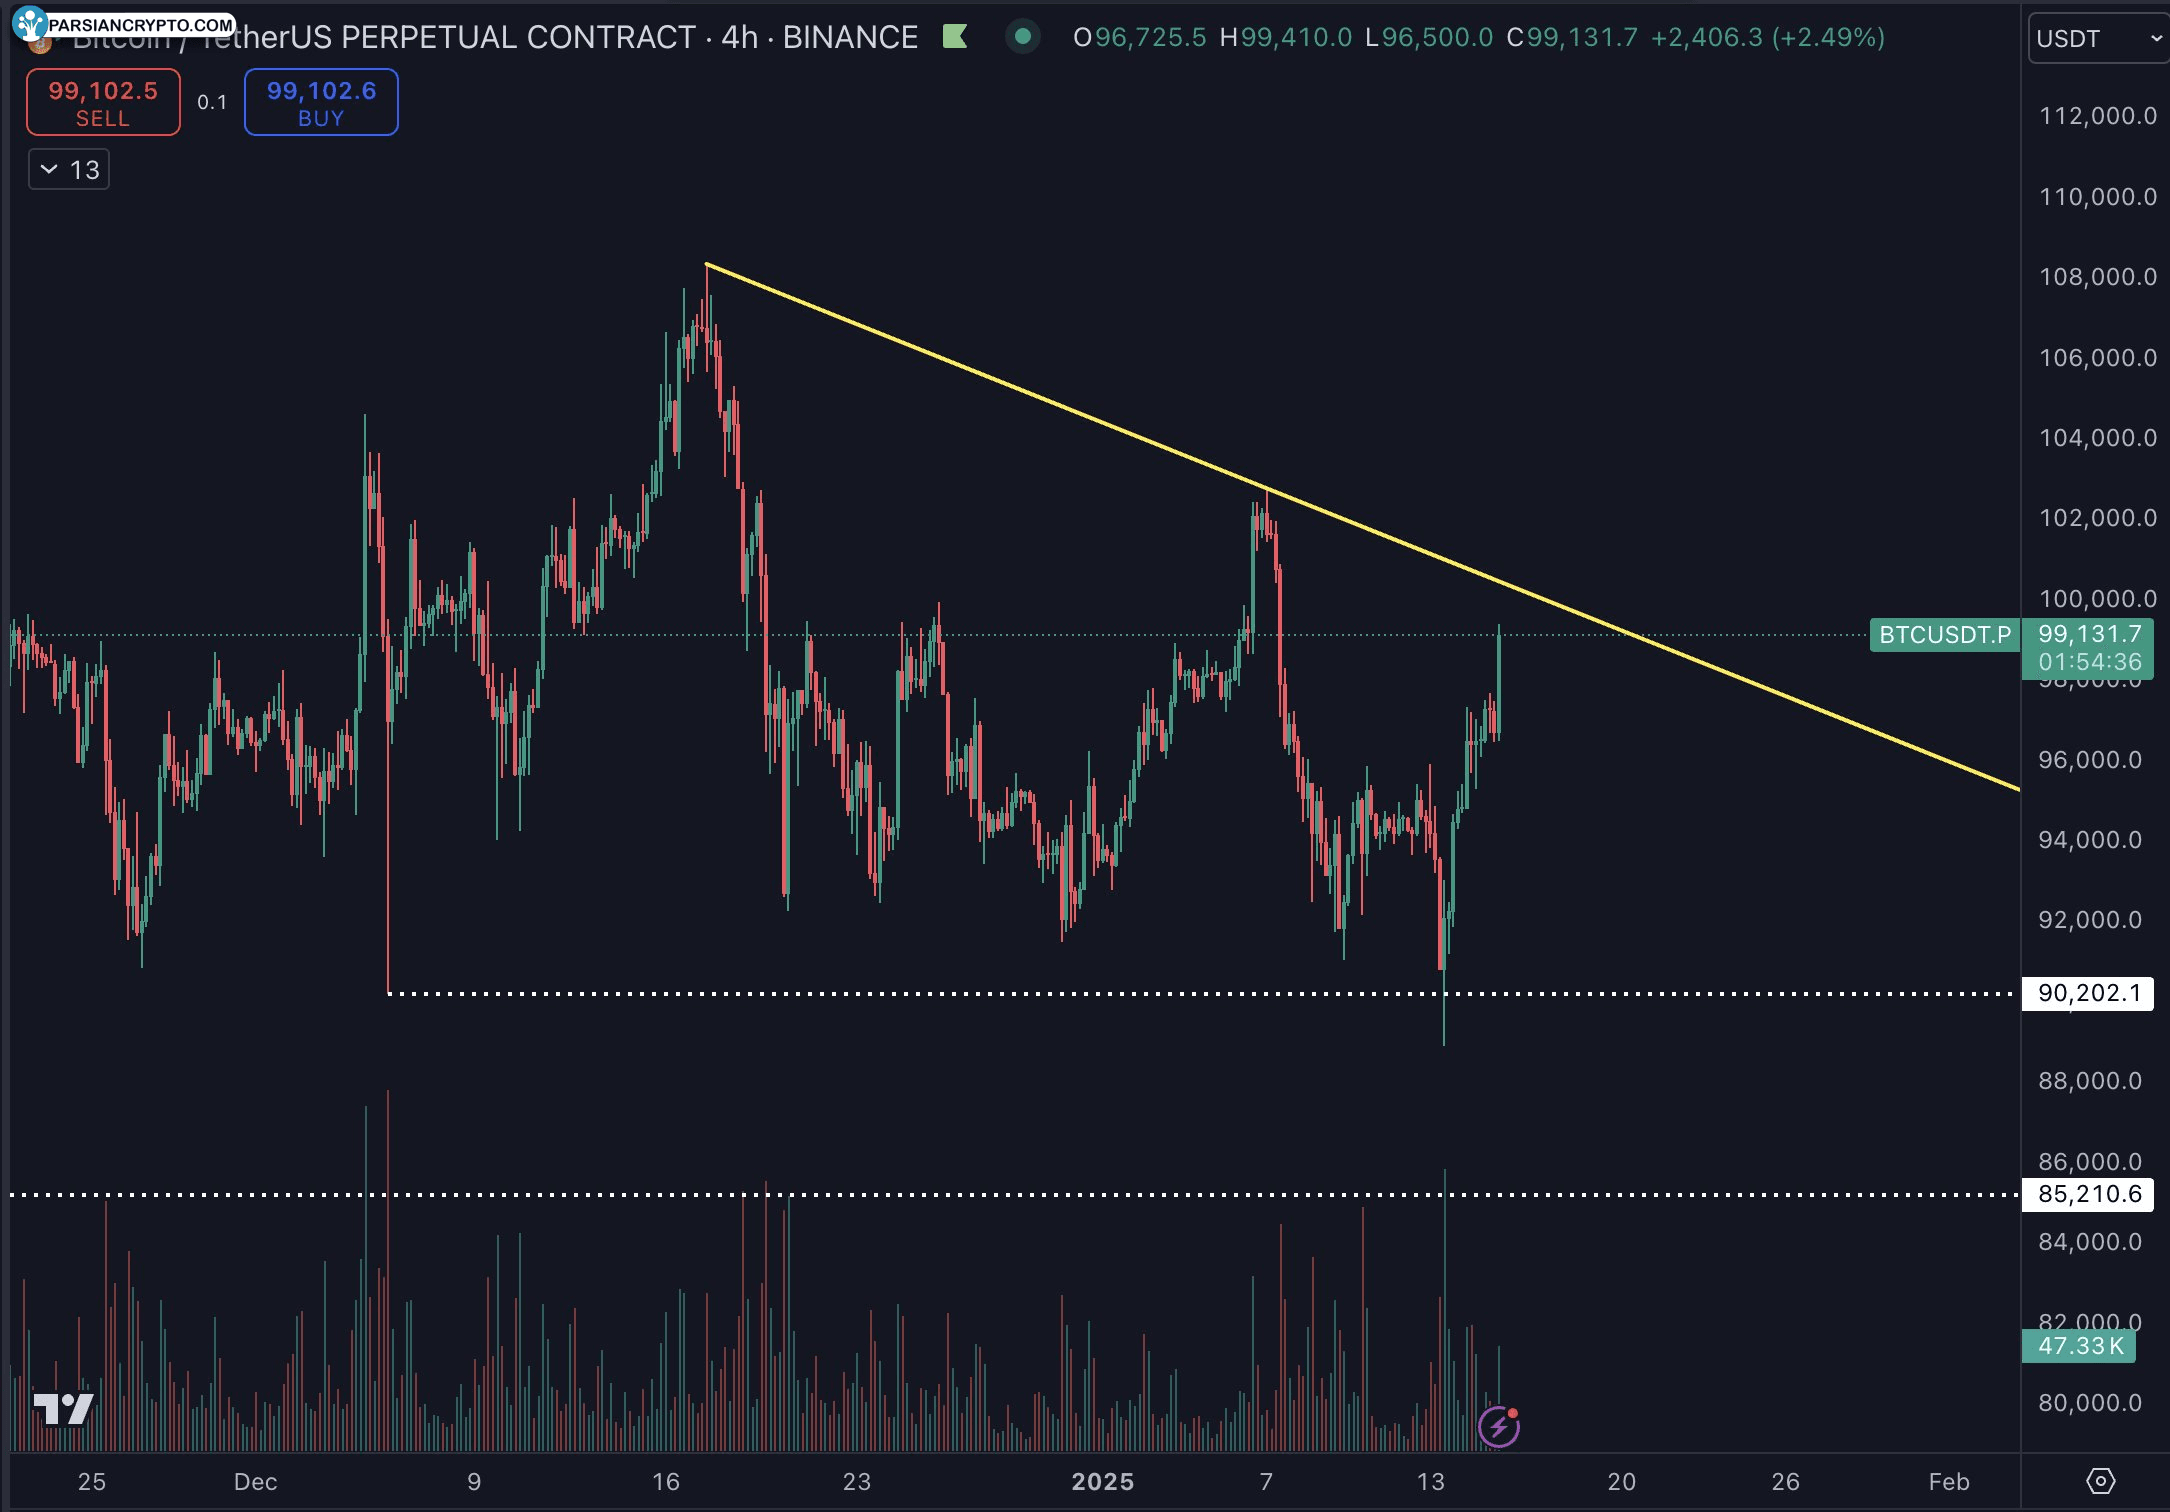Click the blue BUY 99,102.6 button
Screen dimensions: 2170x1512
321,102
